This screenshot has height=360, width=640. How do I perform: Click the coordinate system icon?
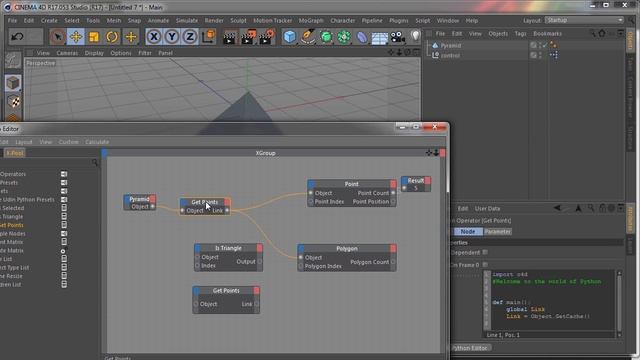209,37
